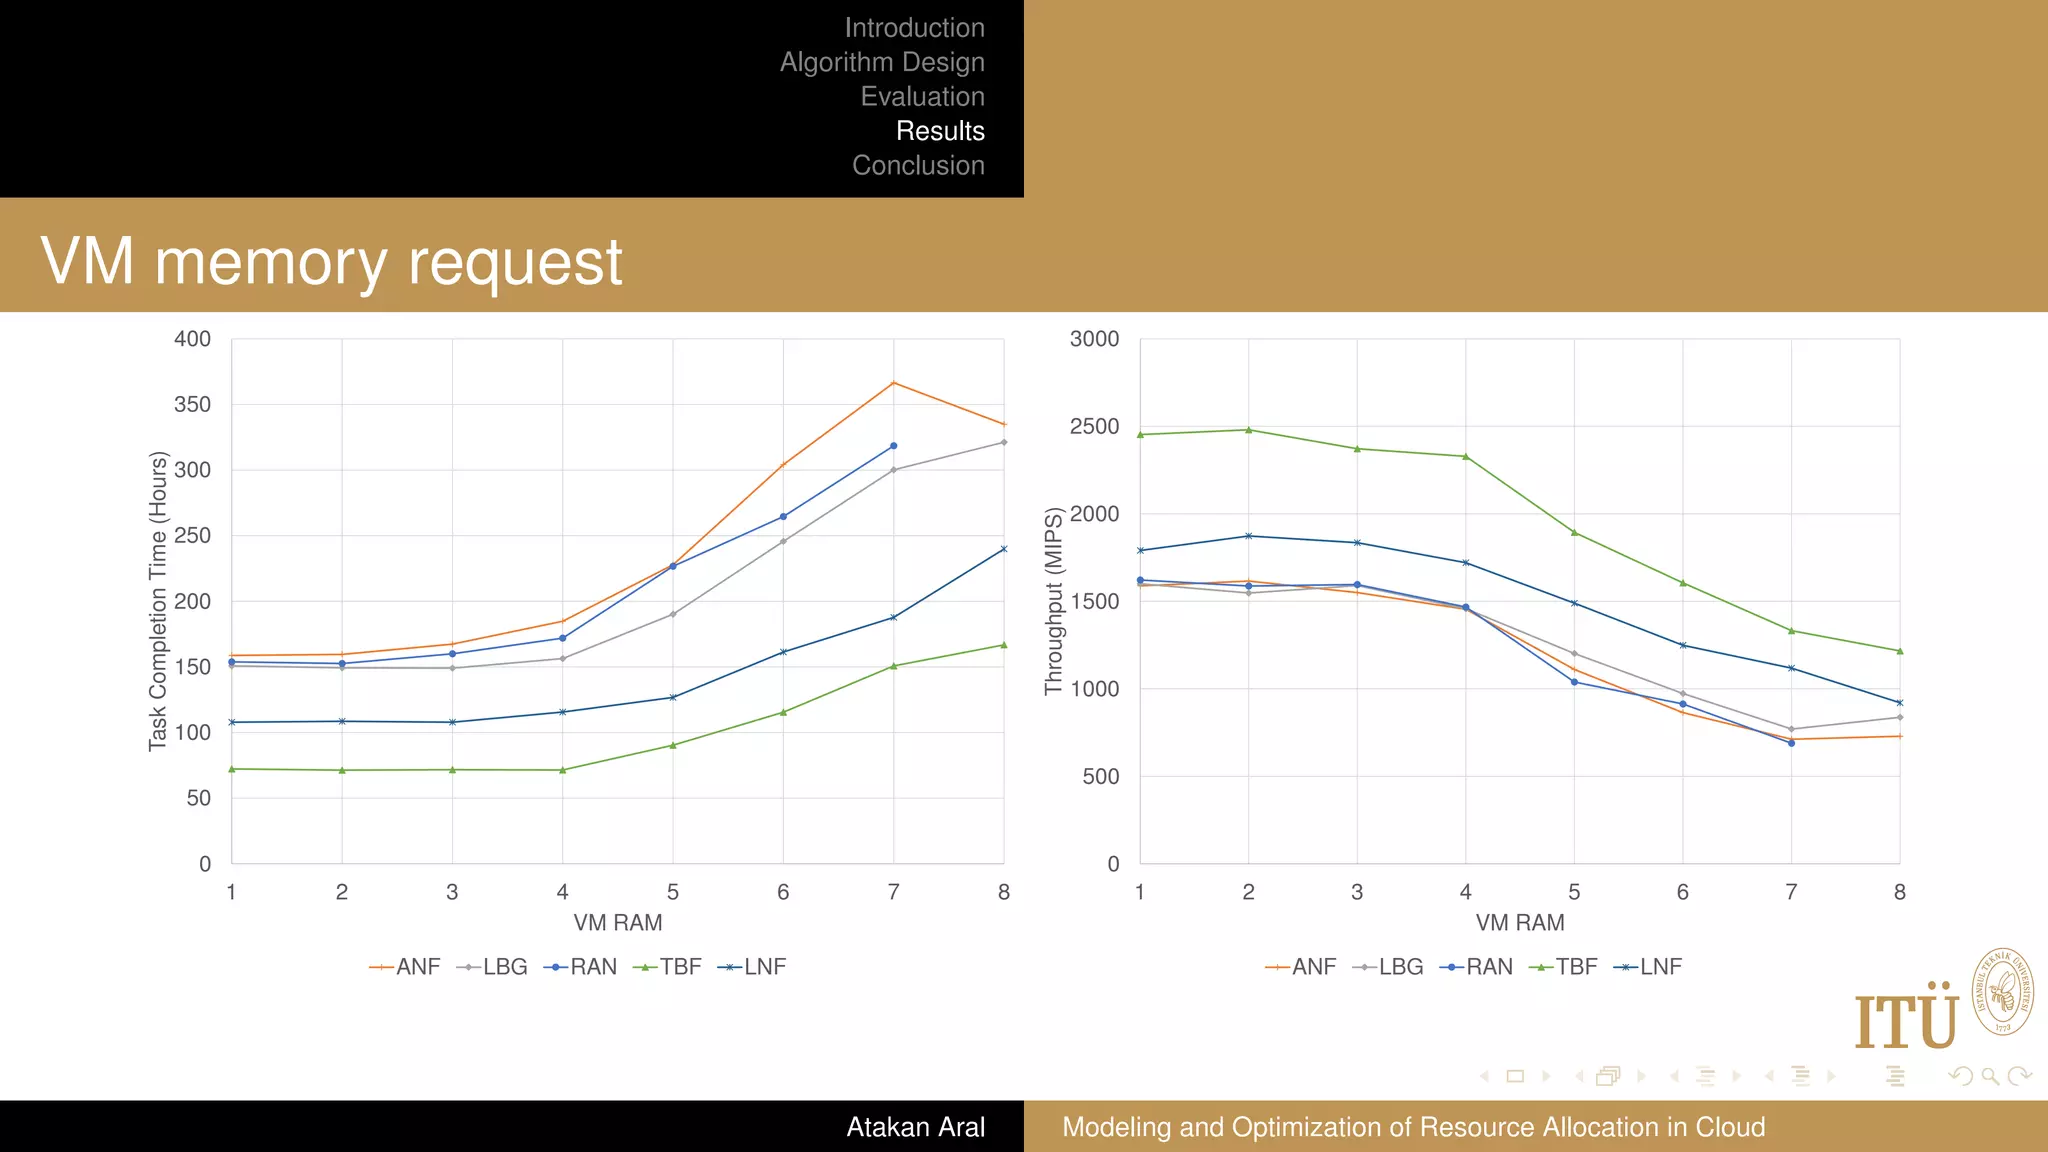The image size is (2048, 1152).
Task: Click the go back undo arrow icon
Action: pyautogui.click(x=1960, y=1077)
